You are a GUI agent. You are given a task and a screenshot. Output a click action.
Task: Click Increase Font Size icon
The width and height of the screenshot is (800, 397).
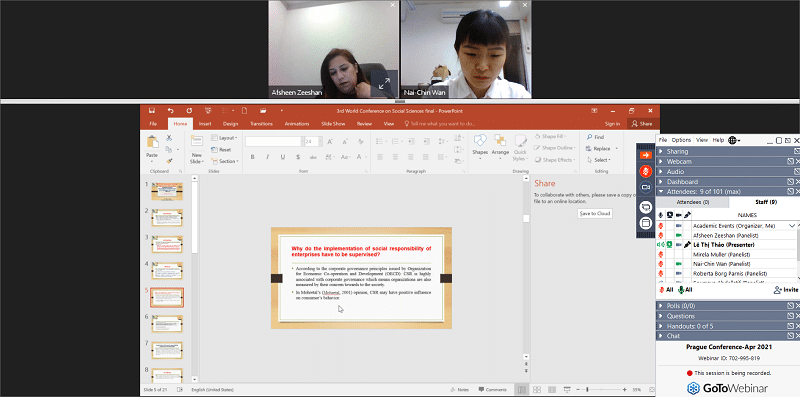[330, 142]
